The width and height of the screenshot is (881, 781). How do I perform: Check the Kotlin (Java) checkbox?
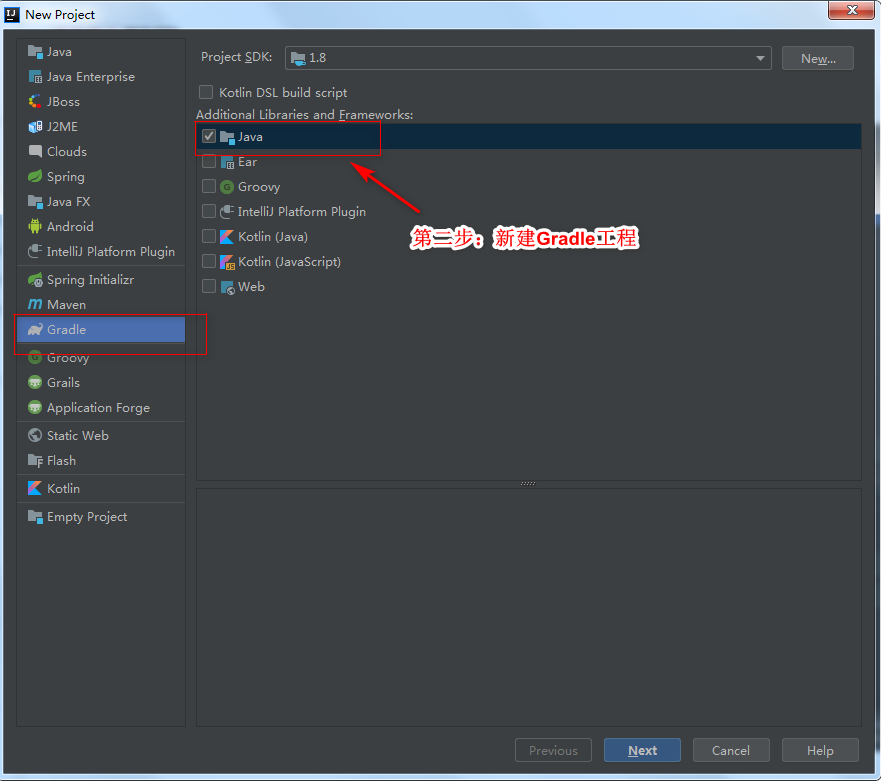click(x=209, y=237)
